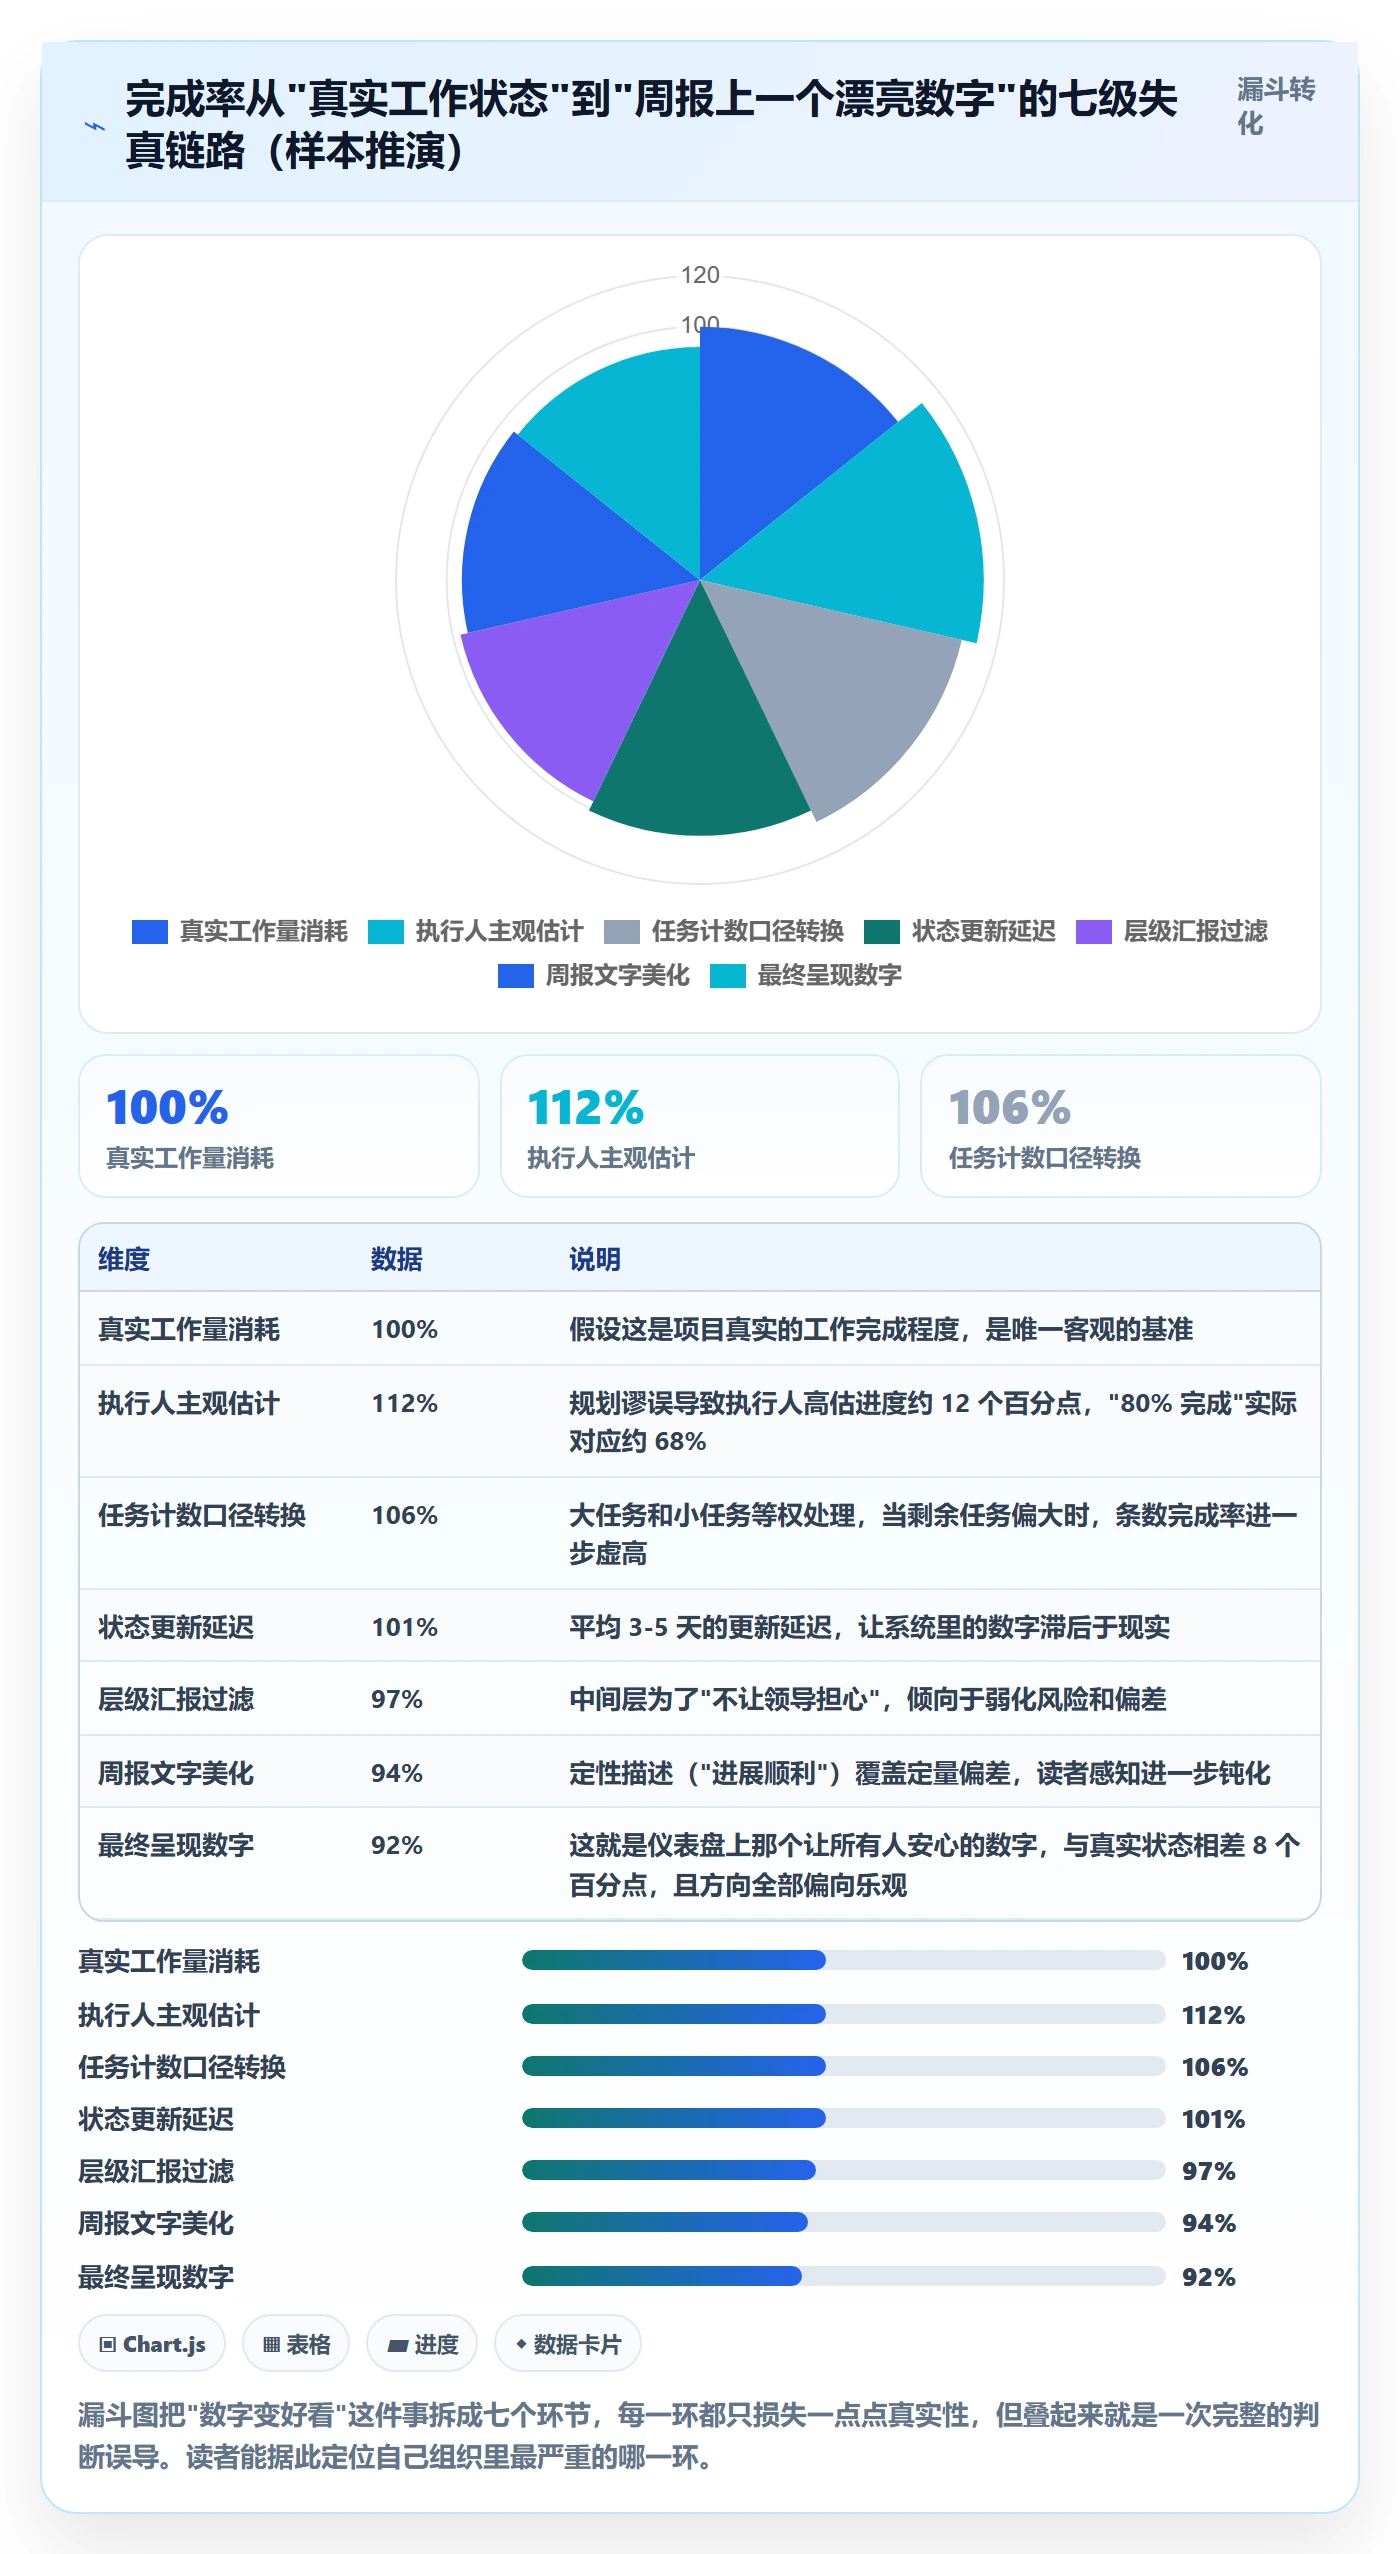Click the description starting with 中间层为了
This screenshot has height=2554, width=1400.
(x=867, y=1699)
